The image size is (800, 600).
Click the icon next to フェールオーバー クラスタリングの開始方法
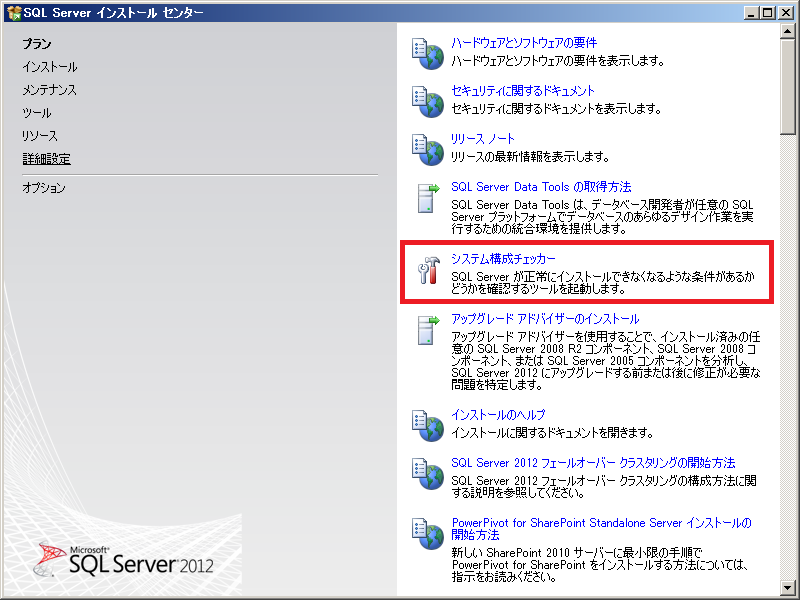428,473
